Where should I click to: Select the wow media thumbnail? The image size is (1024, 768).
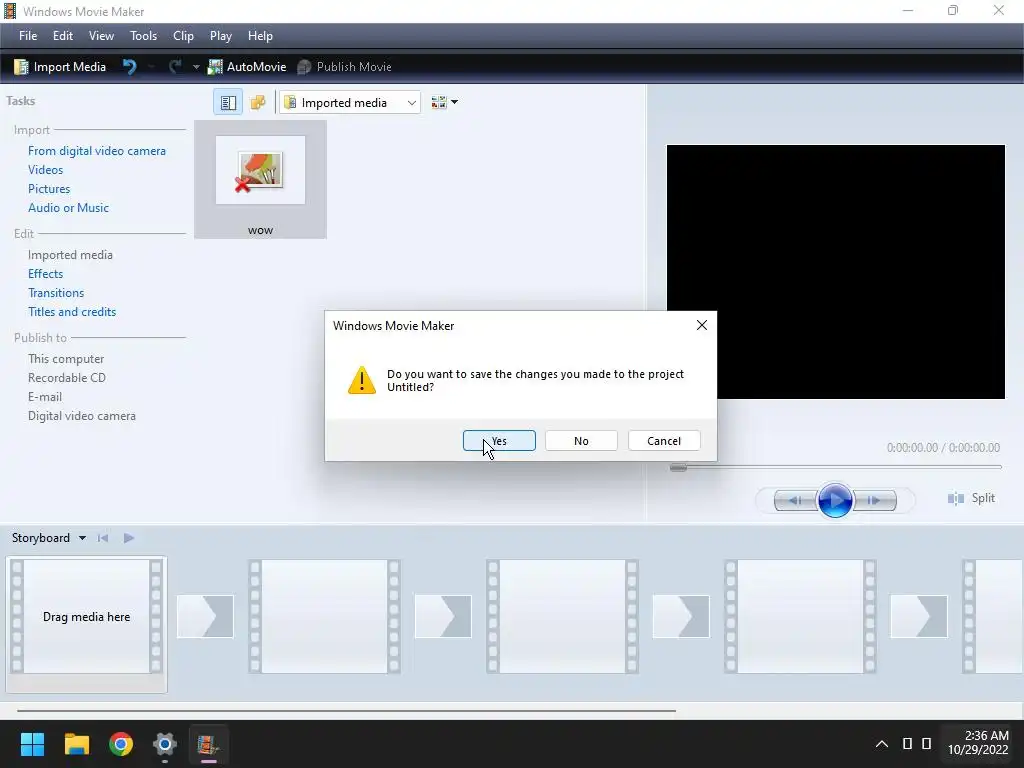261,180
